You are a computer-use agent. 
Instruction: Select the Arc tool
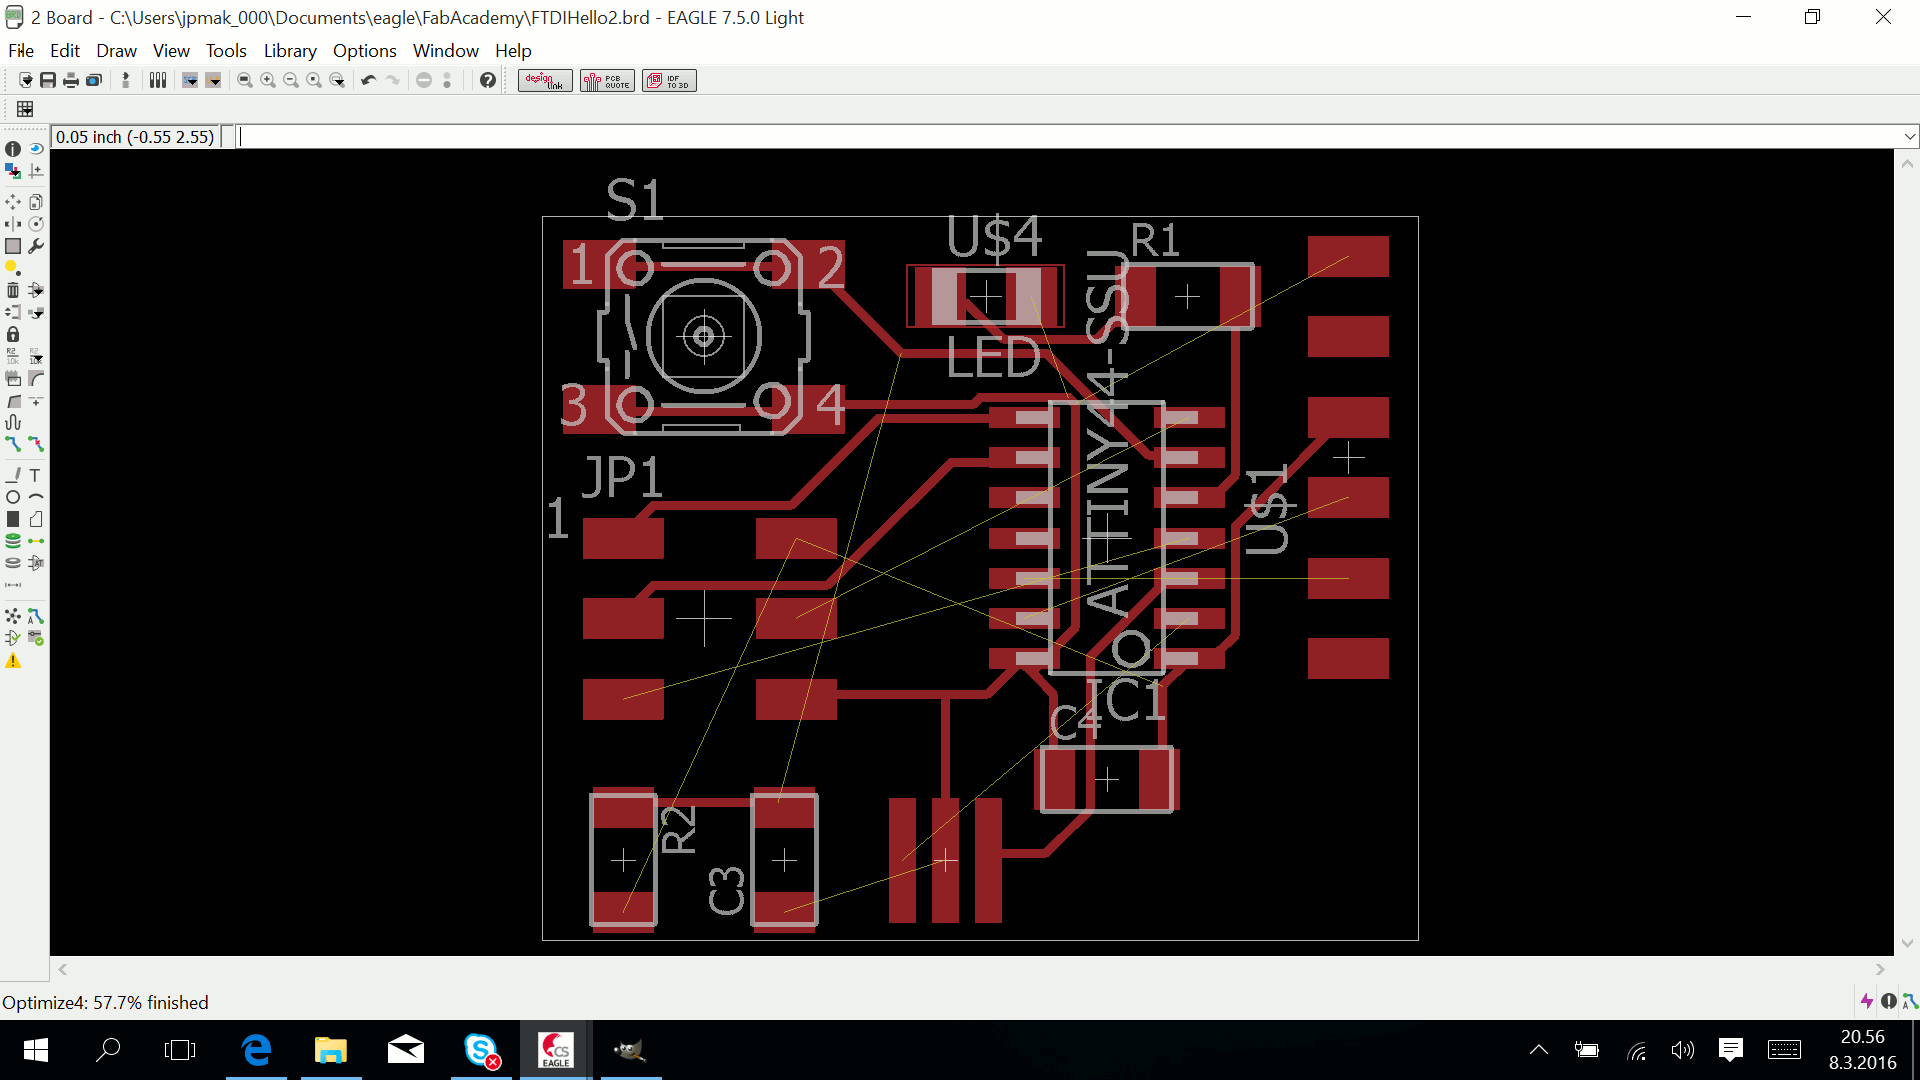point(36,497)
